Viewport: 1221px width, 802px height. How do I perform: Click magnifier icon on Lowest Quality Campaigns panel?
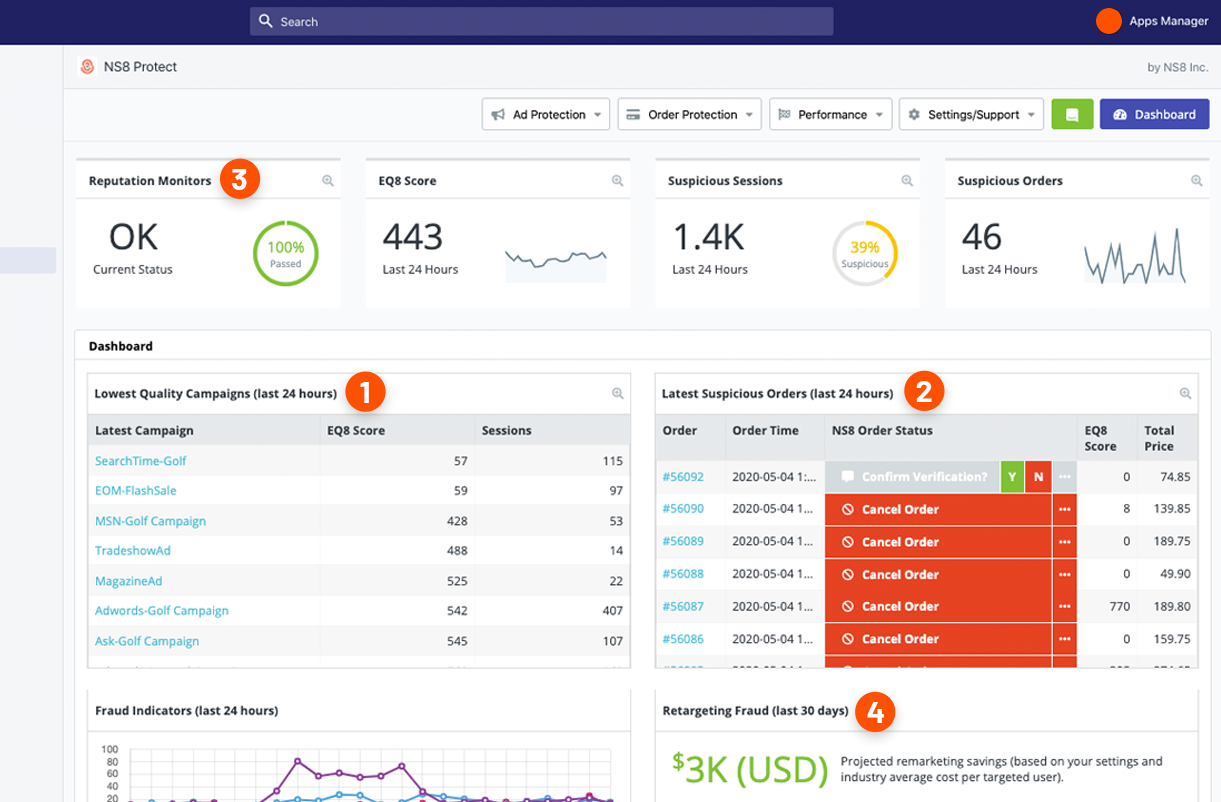pos(617,394)
